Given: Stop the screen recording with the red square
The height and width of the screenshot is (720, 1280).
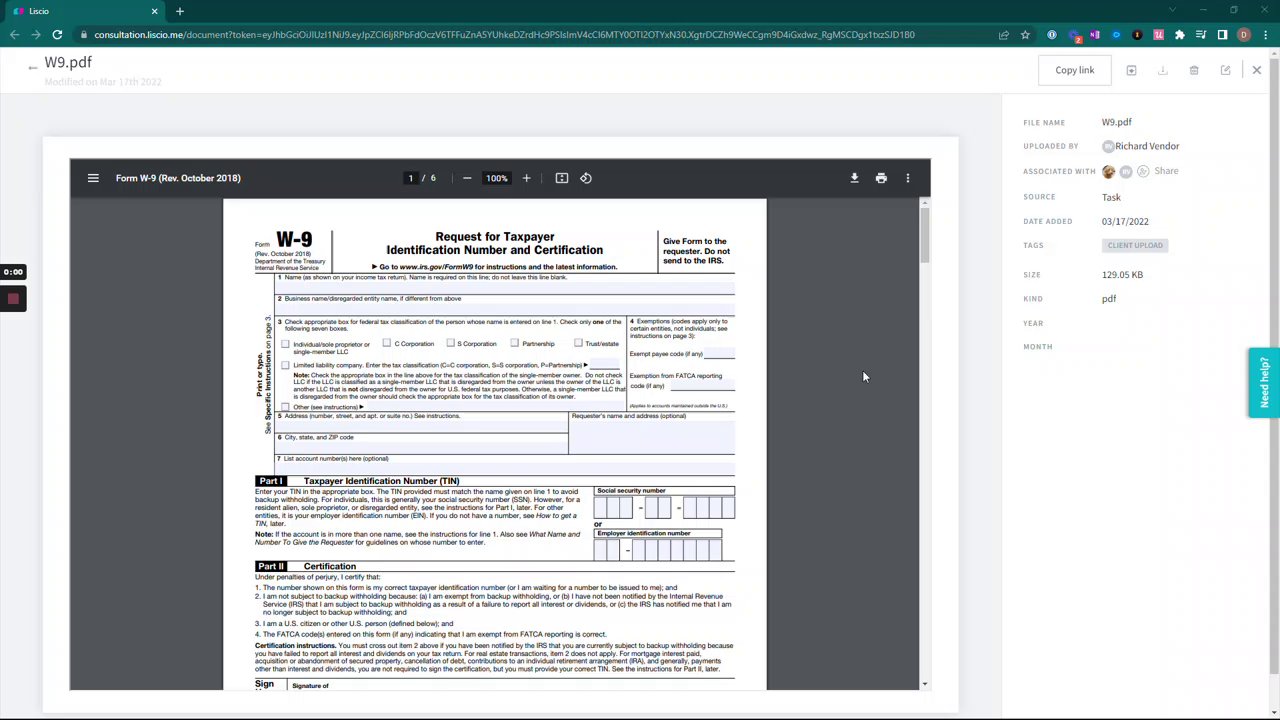Looking at the screenshot, I should tap(13, 298).
